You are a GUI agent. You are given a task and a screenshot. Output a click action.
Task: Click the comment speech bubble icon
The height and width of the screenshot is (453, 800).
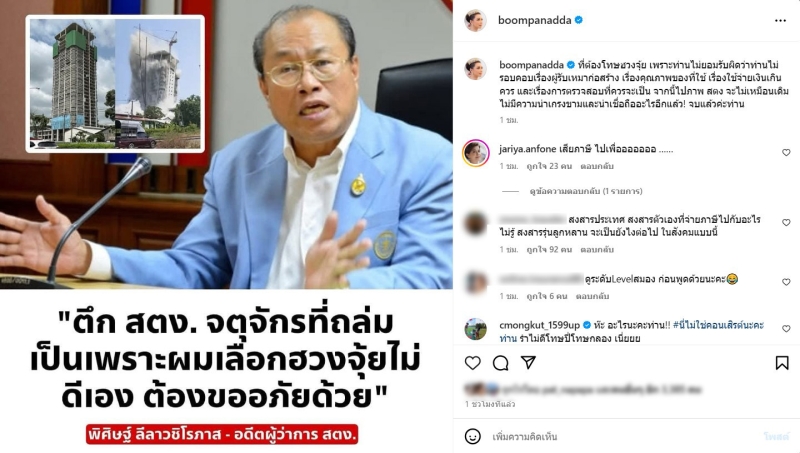pyautogui.click(x=501, y=363)
